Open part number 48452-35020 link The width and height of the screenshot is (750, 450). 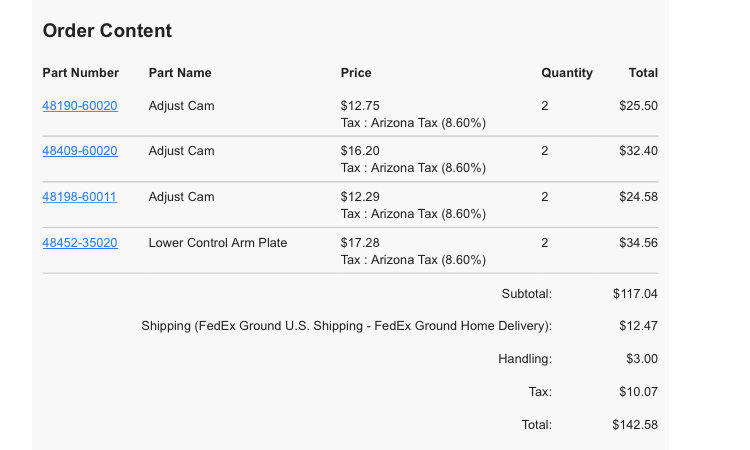click(80, 242)
